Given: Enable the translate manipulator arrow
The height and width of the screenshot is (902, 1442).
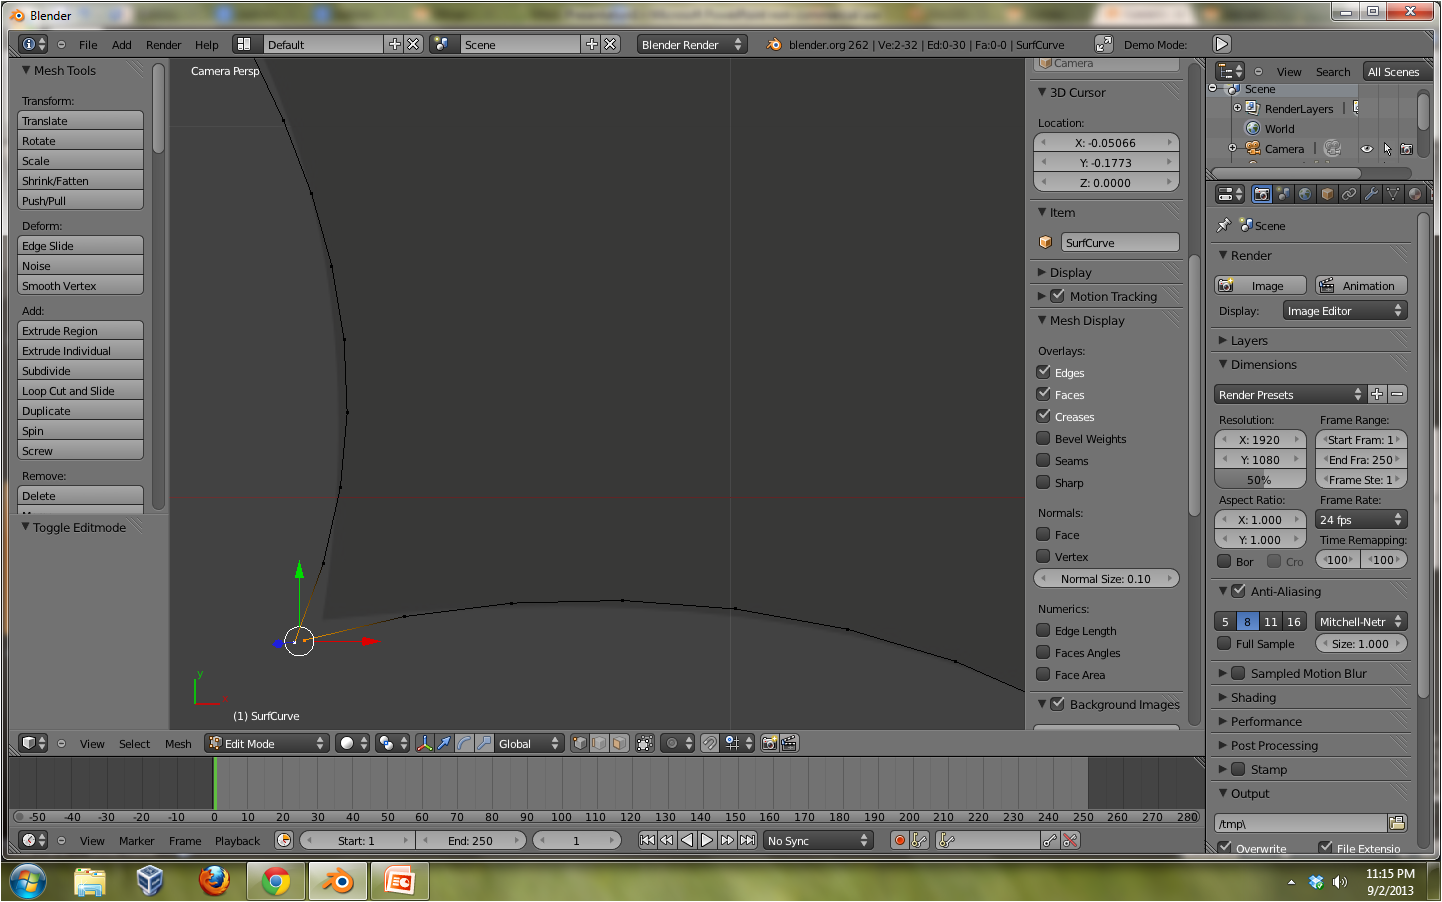Looking at the screenshot, I should coord(444,743).
